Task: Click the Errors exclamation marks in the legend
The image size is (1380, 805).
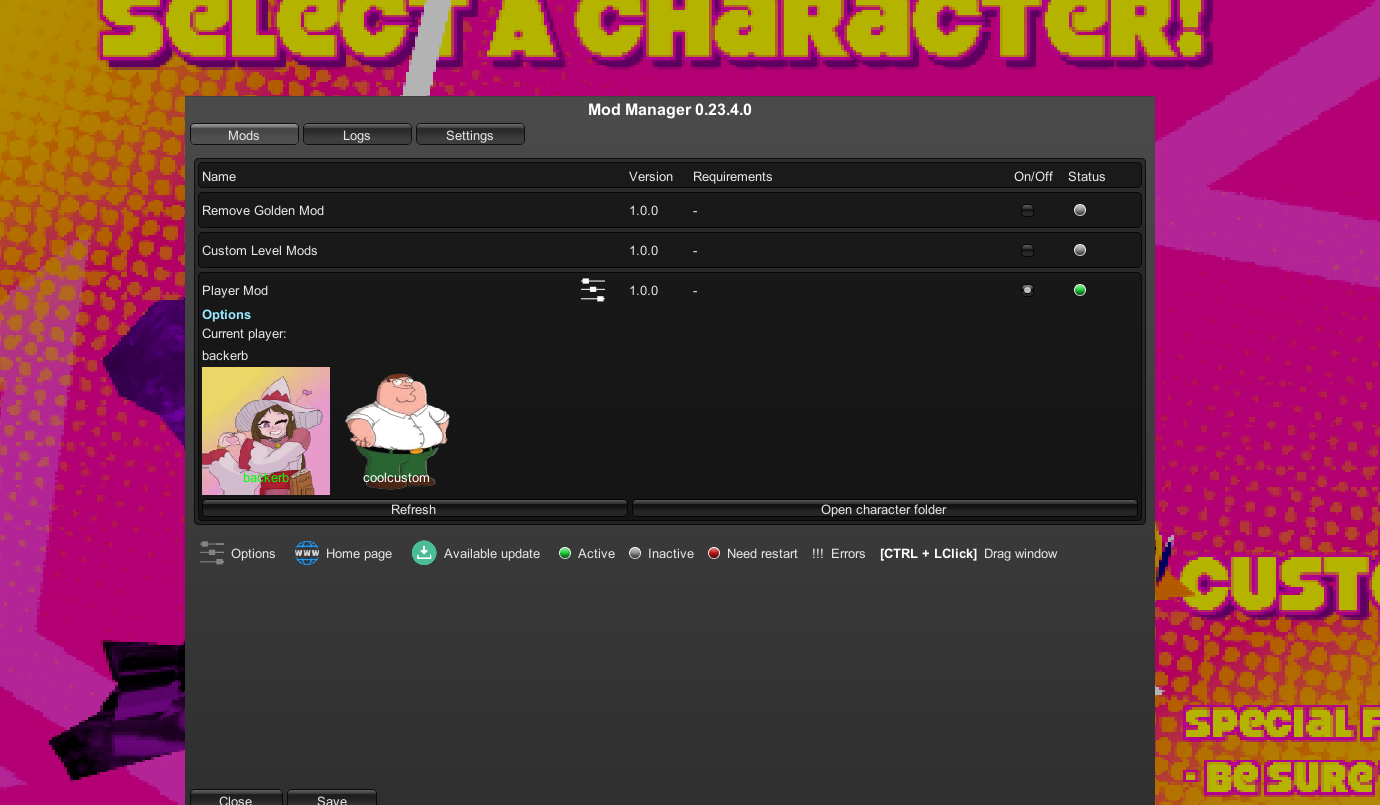Action: [x=818, y=554]
